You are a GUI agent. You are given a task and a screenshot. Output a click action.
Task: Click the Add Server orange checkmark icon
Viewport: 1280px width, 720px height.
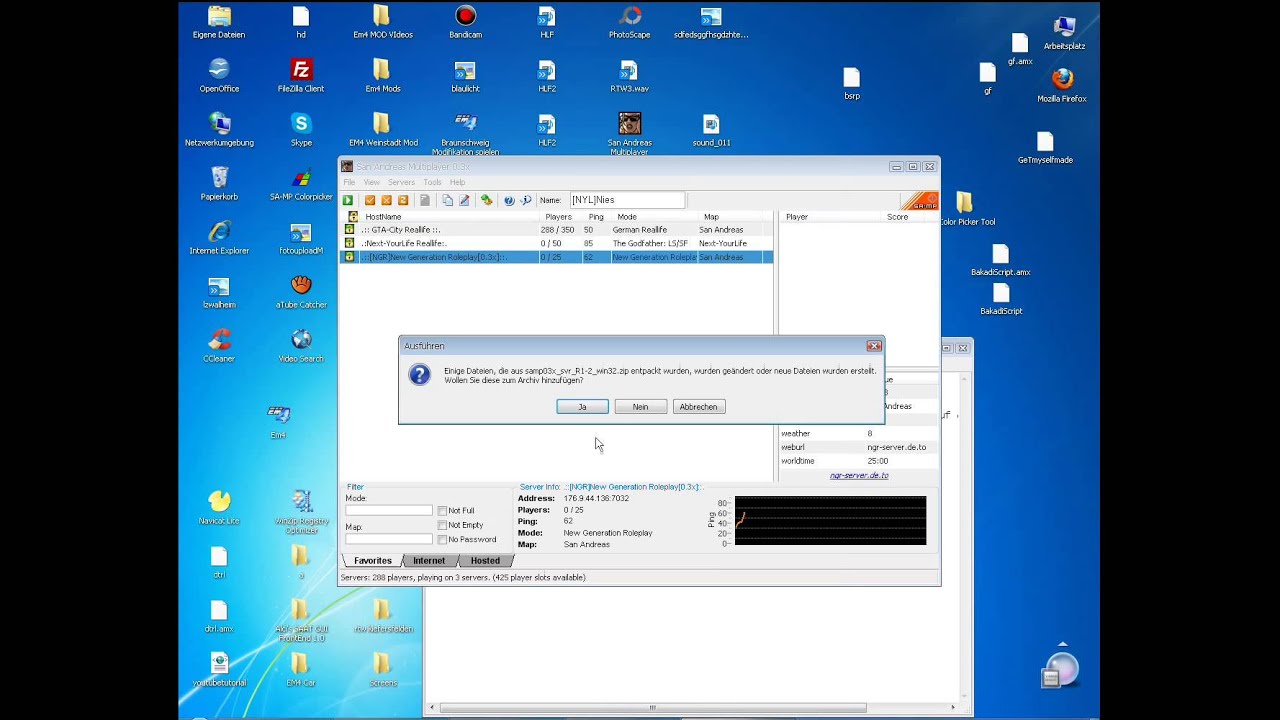[370, 200]
